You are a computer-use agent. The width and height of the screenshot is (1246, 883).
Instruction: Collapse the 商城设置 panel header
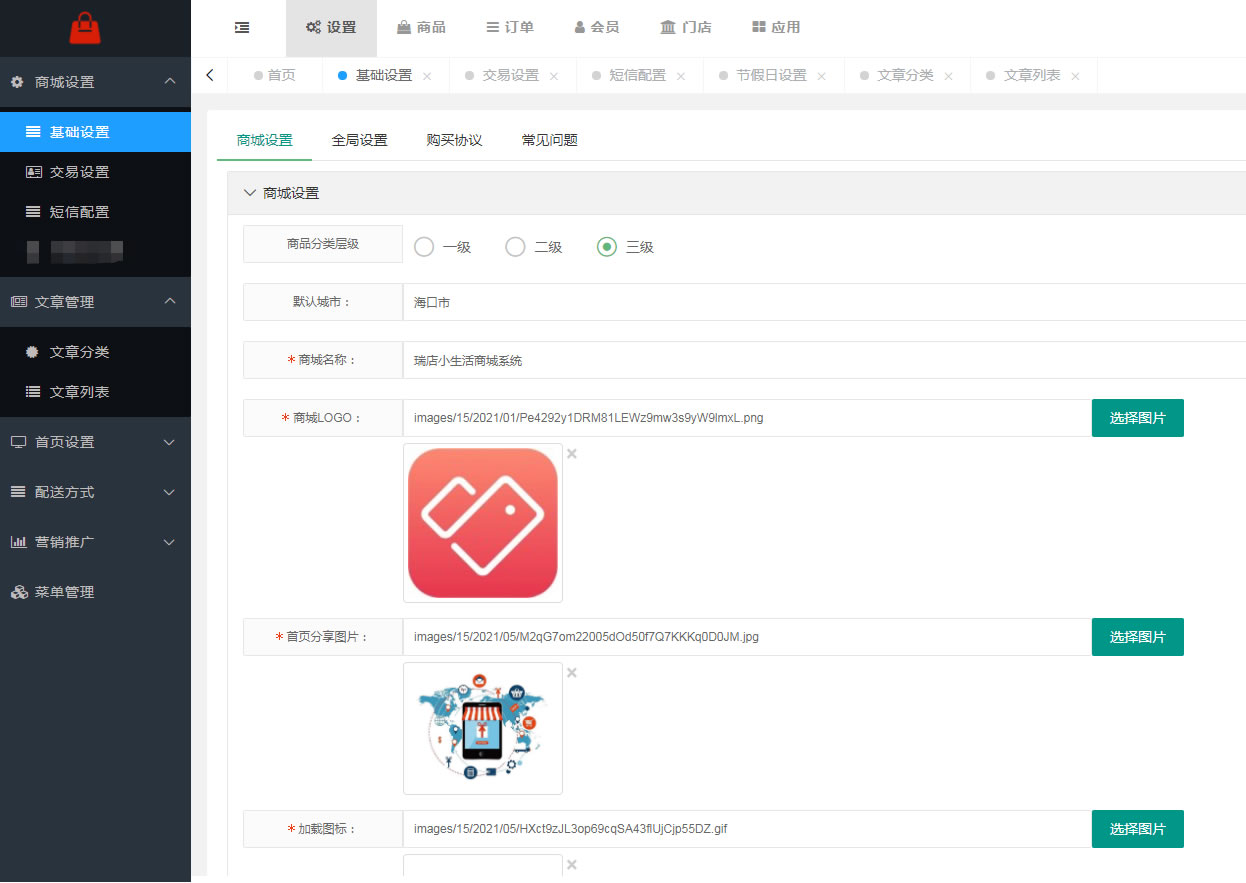[x=736, y=193]
